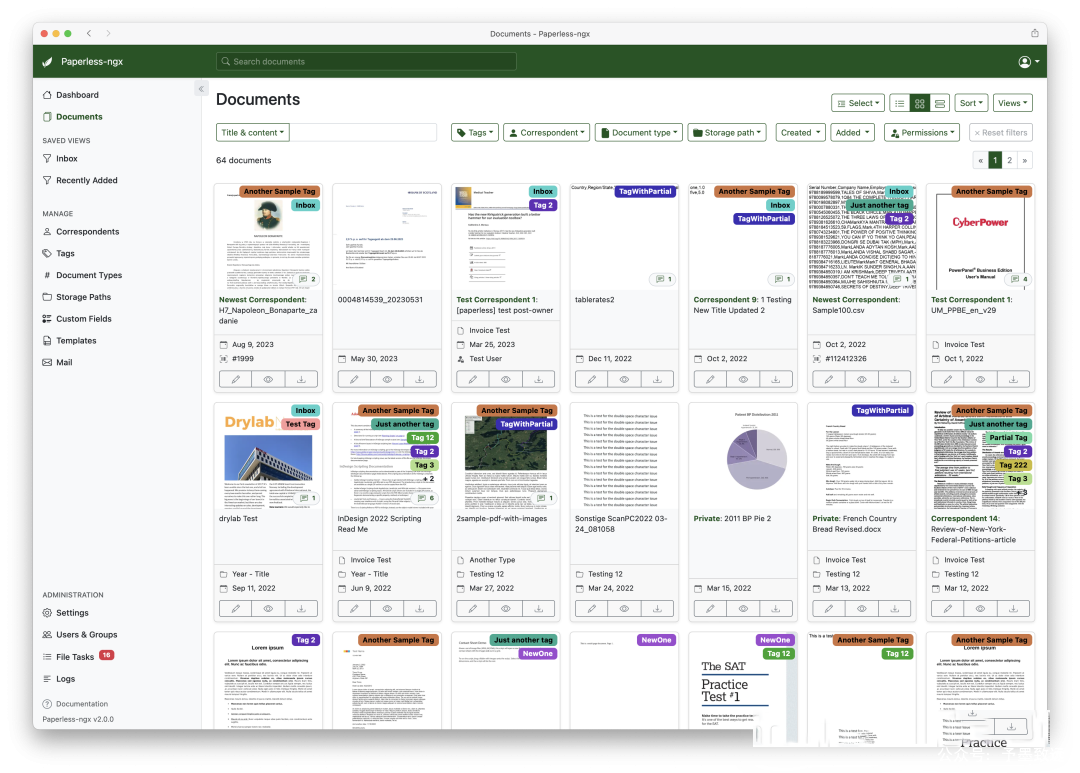Switch to list table view
The image size is (1080, 773).
pos(900,103)
